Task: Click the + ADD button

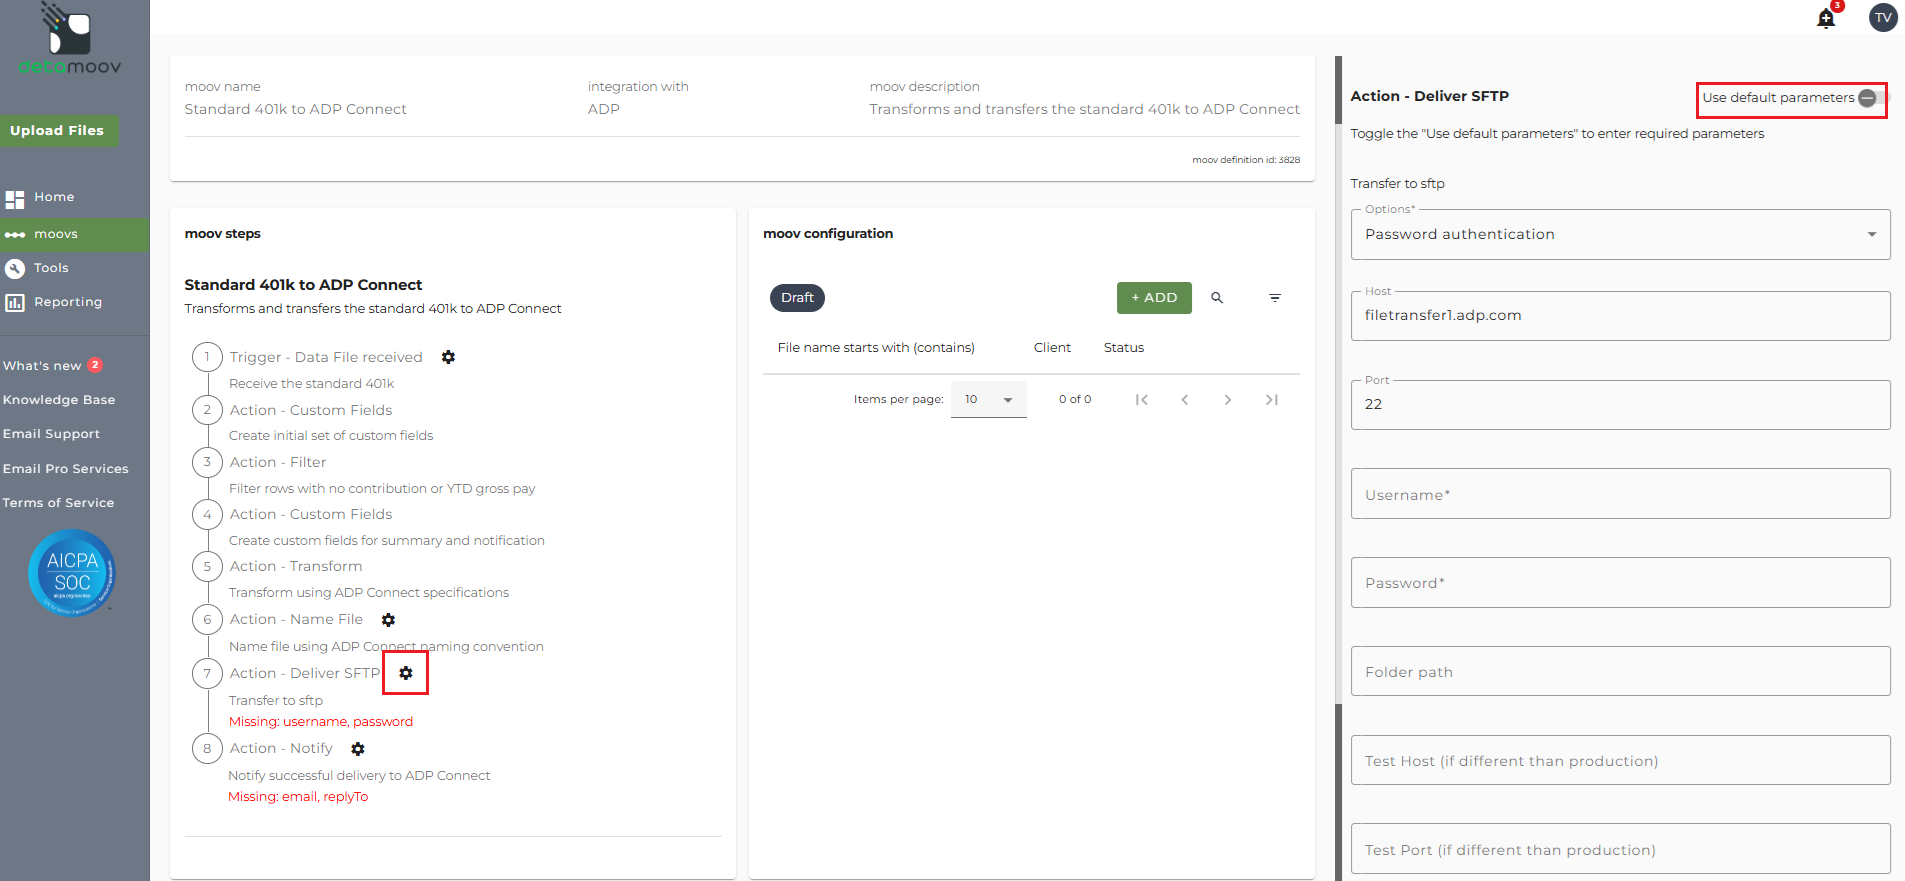Action: pos(1154,298)
